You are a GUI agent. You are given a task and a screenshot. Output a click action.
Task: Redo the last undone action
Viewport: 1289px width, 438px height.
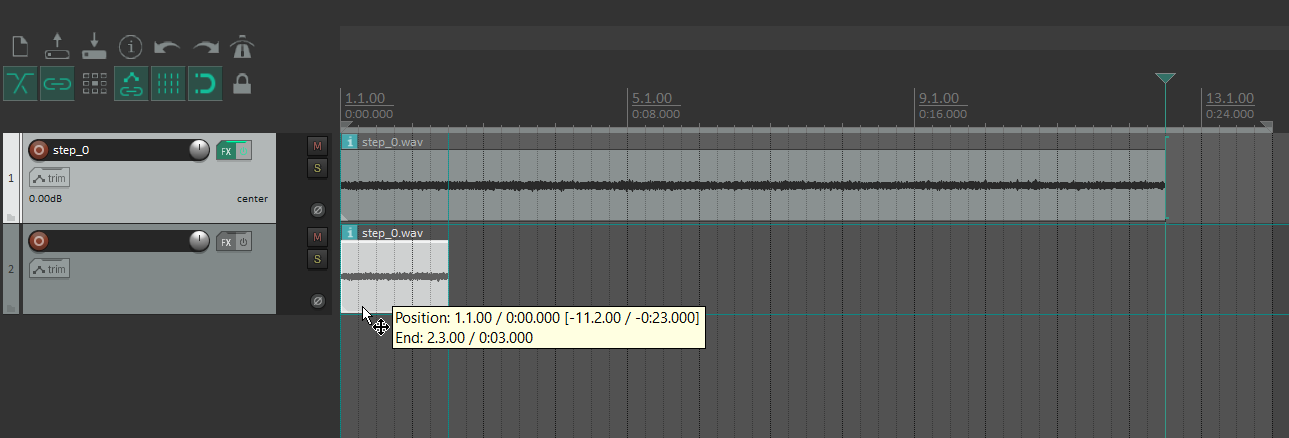coord(205,47)
